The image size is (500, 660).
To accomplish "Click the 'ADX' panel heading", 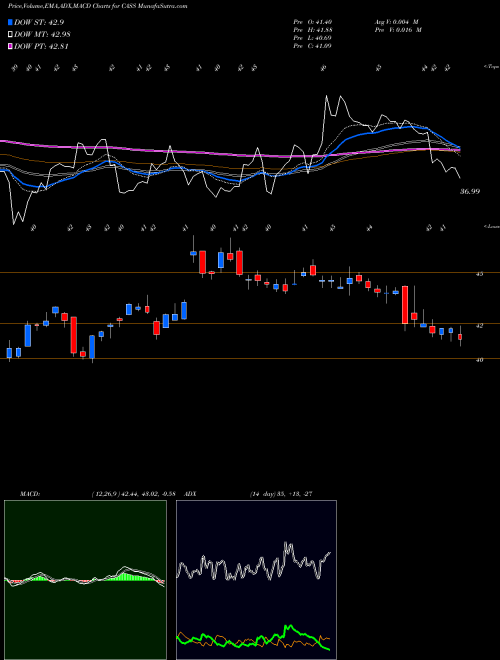I will [x=191, y=494].
